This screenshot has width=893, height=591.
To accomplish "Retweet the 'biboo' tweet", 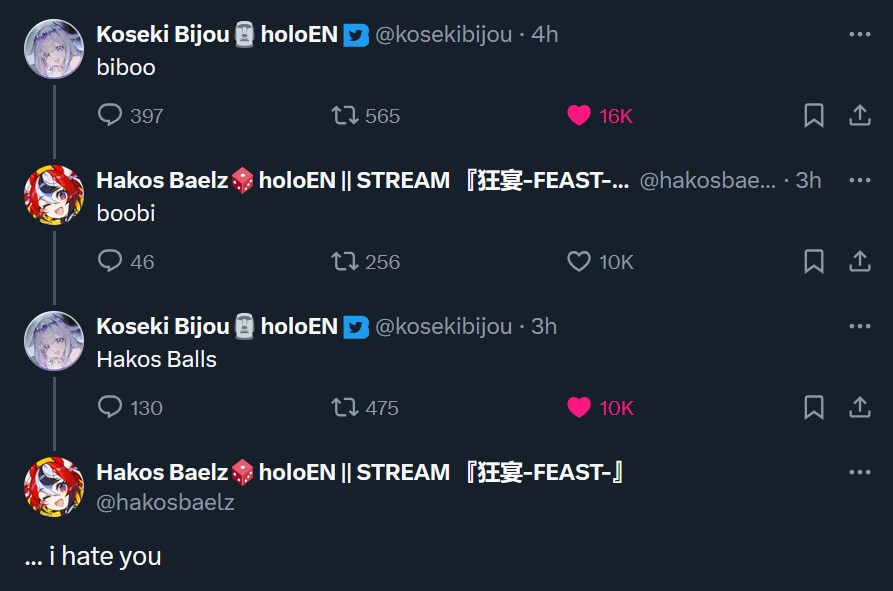I will tap(345, 116).
